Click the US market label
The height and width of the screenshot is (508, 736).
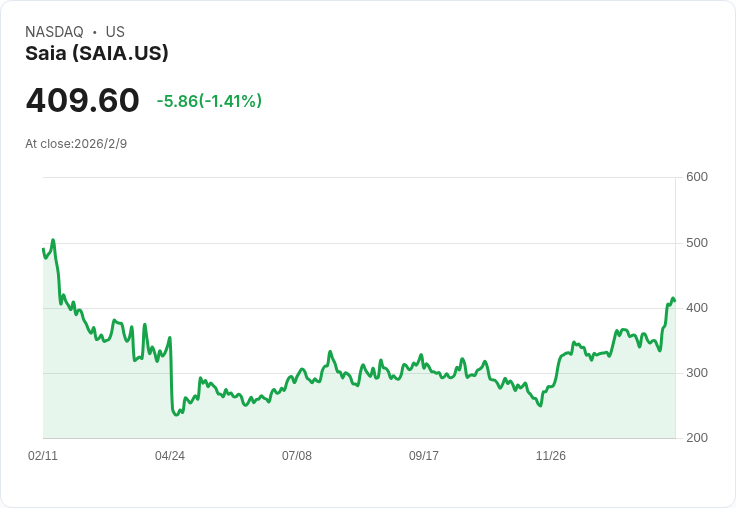click(x=115, y=32)
